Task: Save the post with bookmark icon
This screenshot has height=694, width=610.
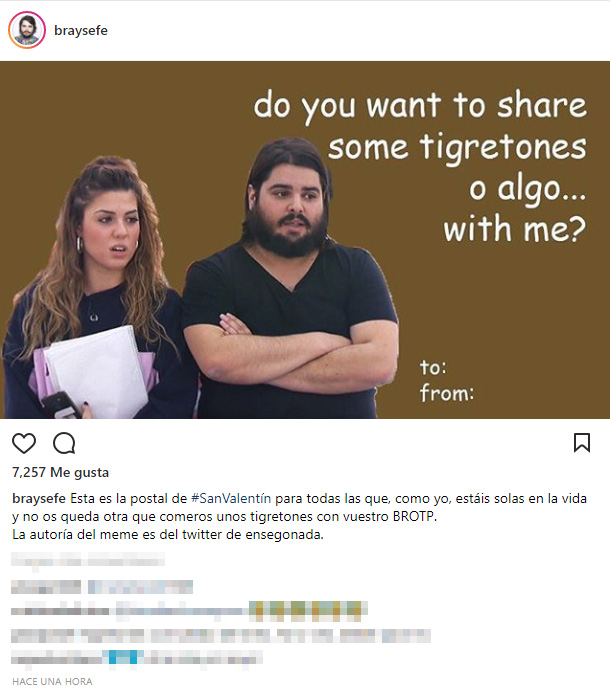Action: pyautogui.click(x=582, y=443)
